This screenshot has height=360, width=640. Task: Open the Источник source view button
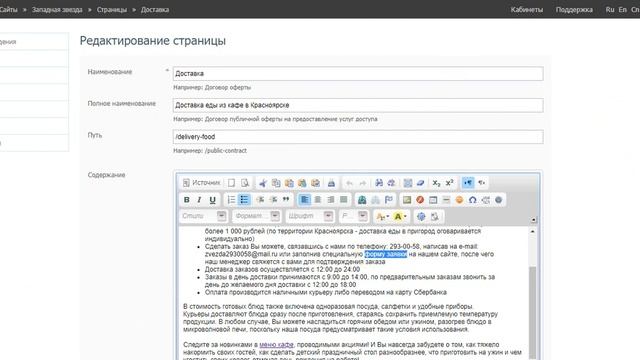click(x=202, y=183)
